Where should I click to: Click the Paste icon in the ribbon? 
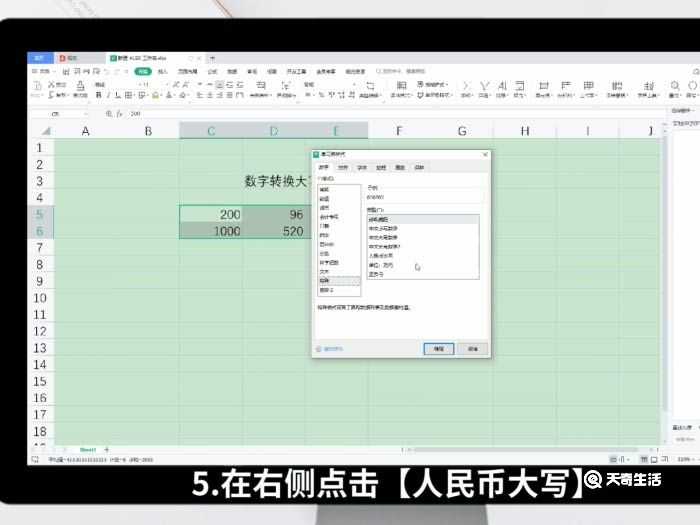pos(37,86)
